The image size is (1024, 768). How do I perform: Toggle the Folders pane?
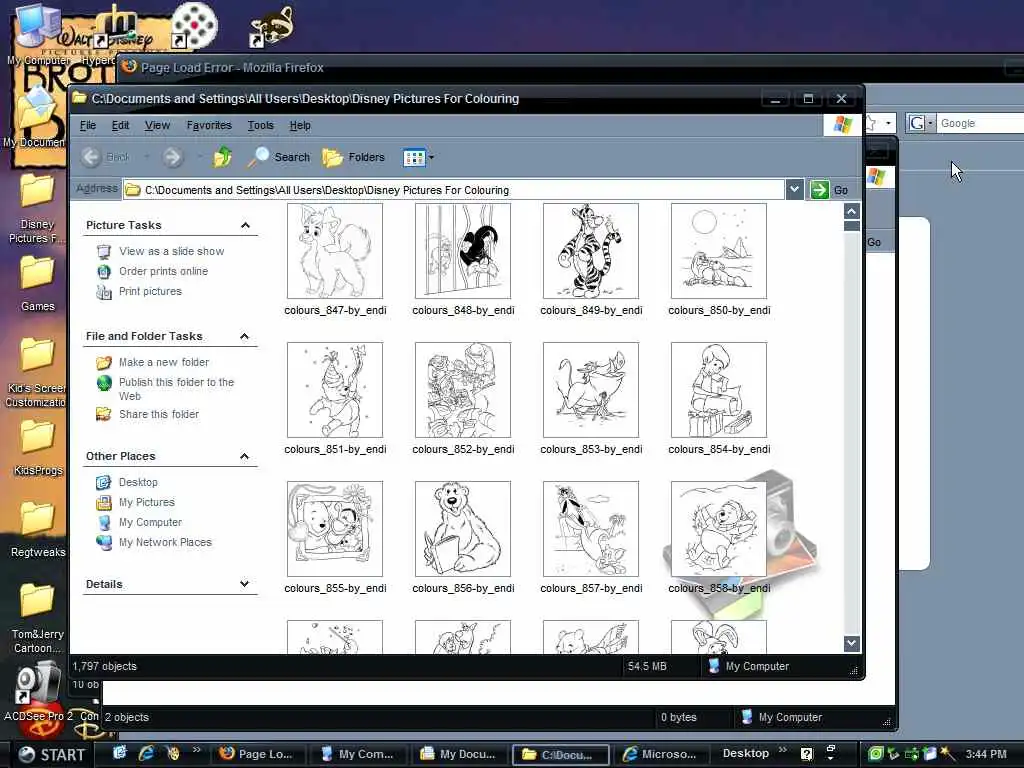click(353, 157)
